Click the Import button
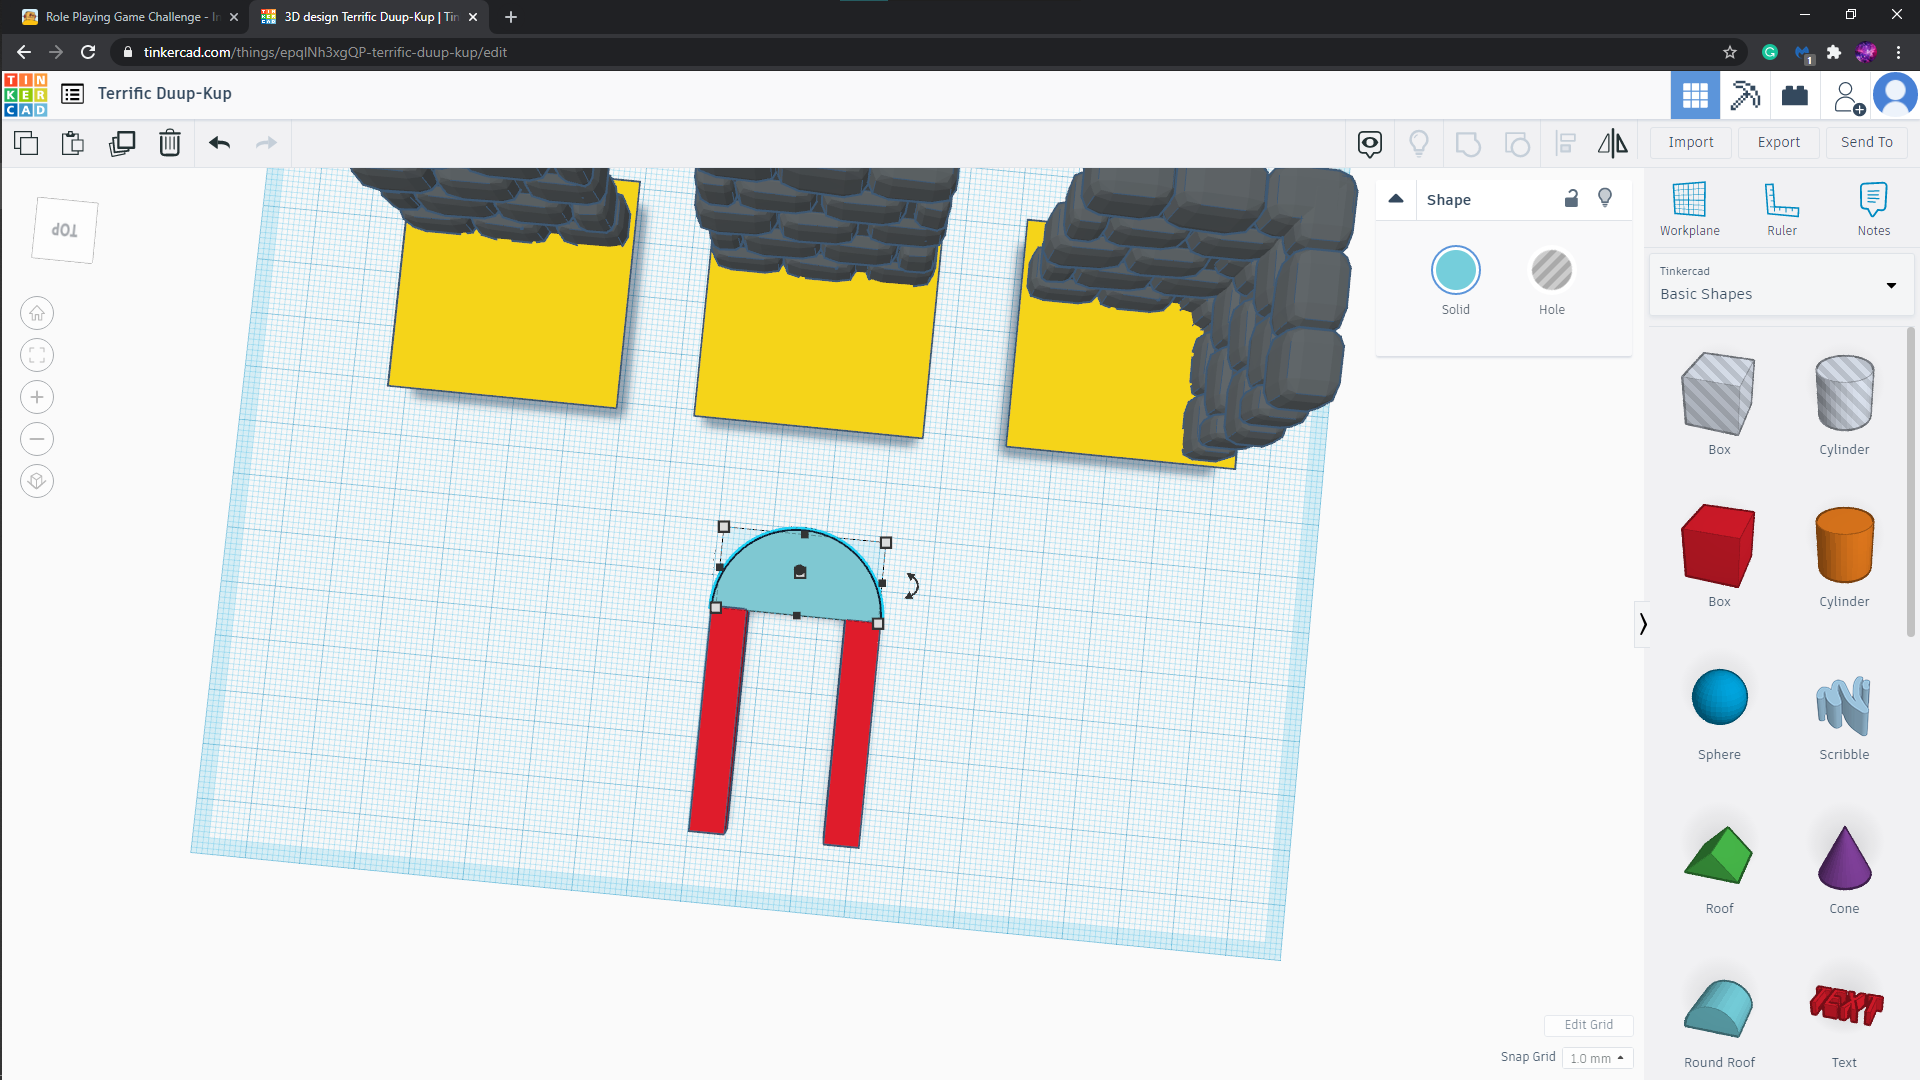This screenshot has height=1080, width=1920. pos(1690,142)
